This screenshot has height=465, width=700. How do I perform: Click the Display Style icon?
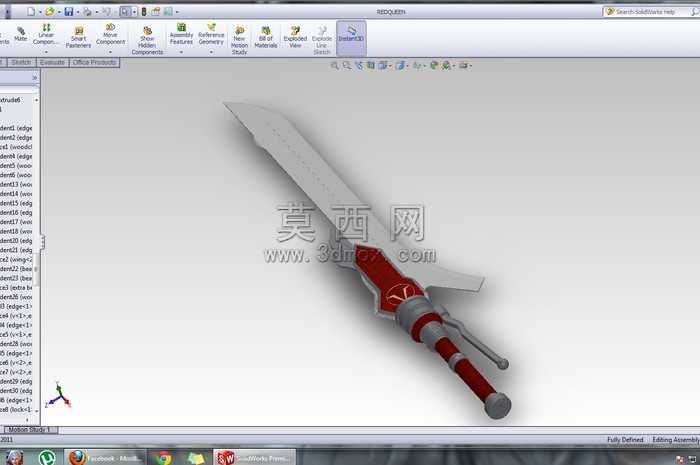pyautogui.click(x=400, y=66)
